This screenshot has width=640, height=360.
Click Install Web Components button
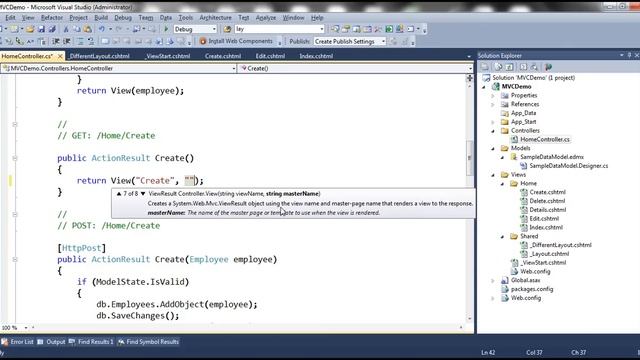(x=236, y=41)
